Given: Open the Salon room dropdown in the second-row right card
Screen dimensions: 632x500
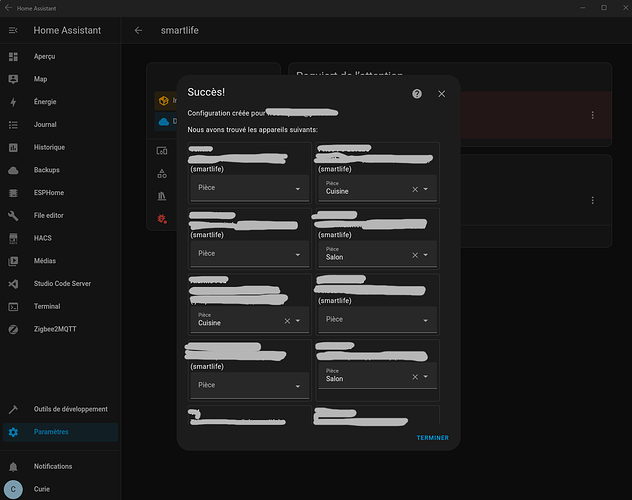Looking at the screenshot, I should (426, 255).
